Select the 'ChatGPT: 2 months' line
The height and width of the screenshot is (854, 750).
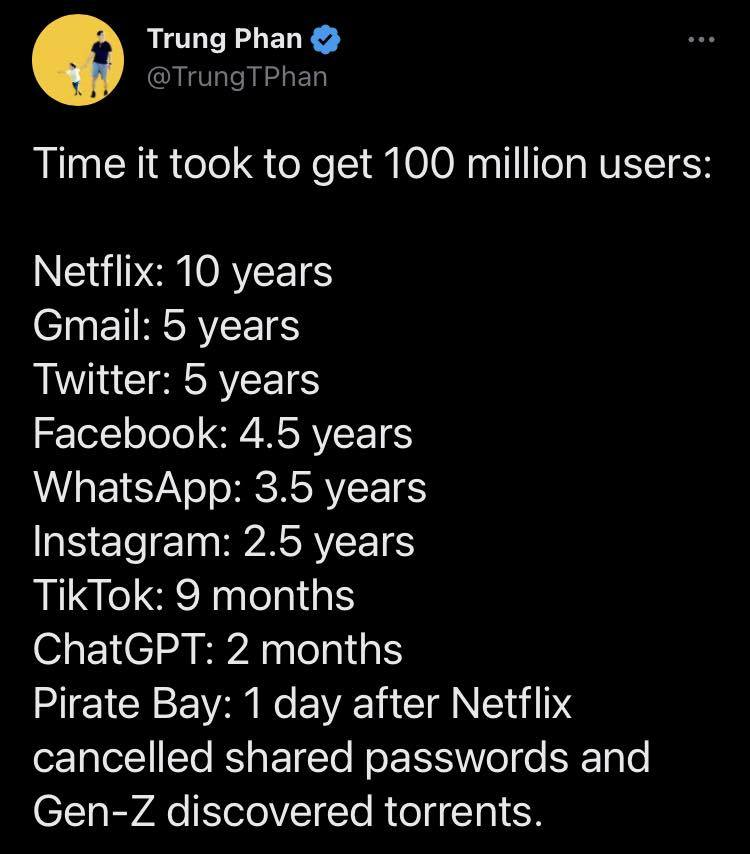point(217,650)
